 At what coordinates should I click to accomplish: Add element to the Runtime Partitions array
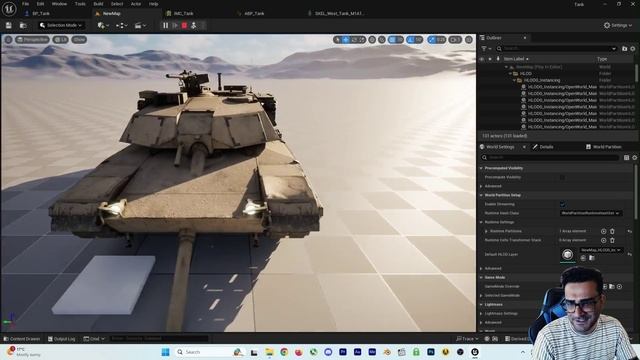point(603,231)
